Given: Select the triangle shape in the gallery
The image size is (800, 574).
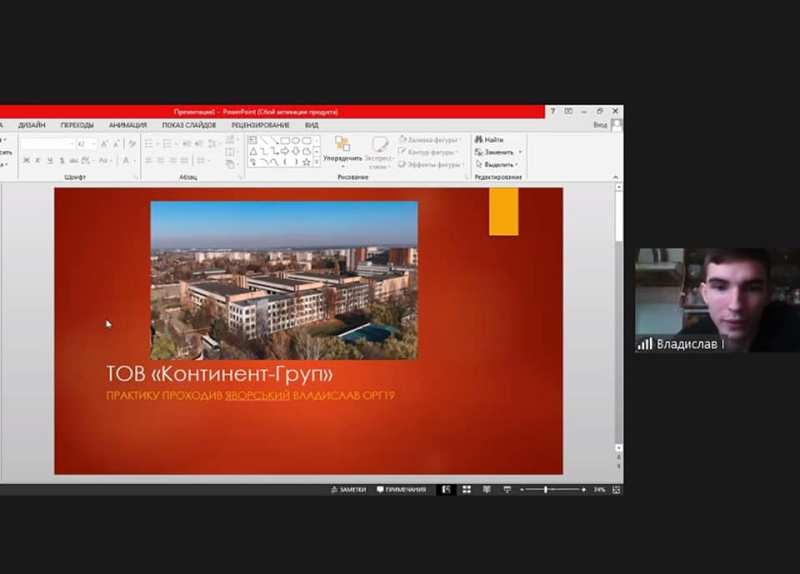Looking at the screenshot, I should pos(253,152).
